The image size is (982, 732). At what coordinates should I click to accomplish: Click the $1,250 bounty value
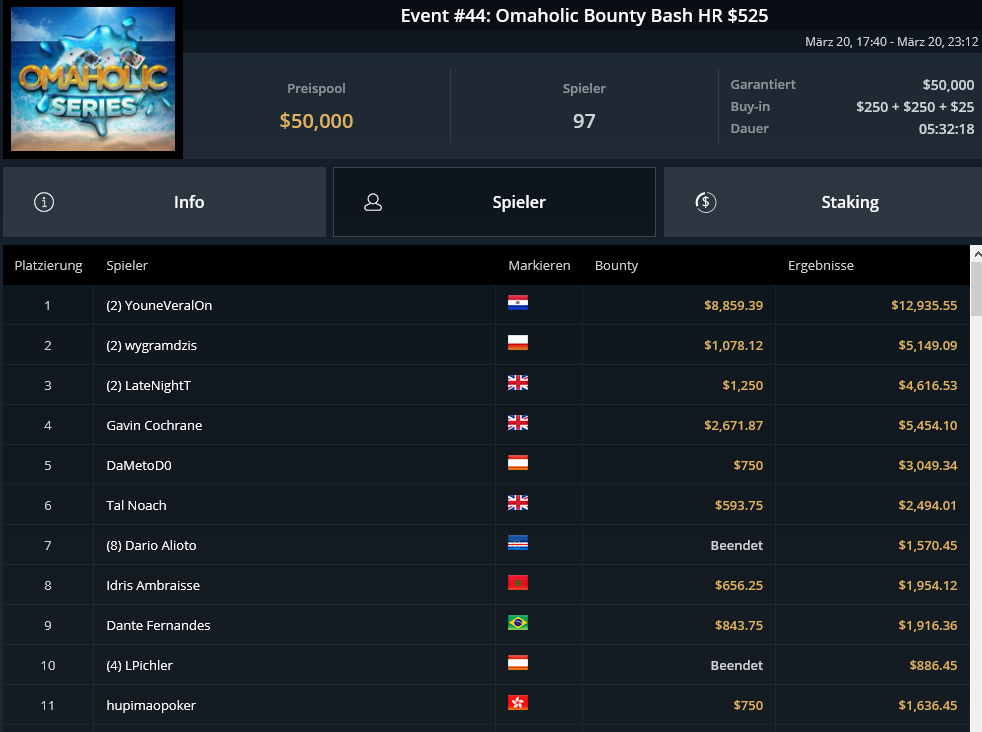[x=743, y=386]
